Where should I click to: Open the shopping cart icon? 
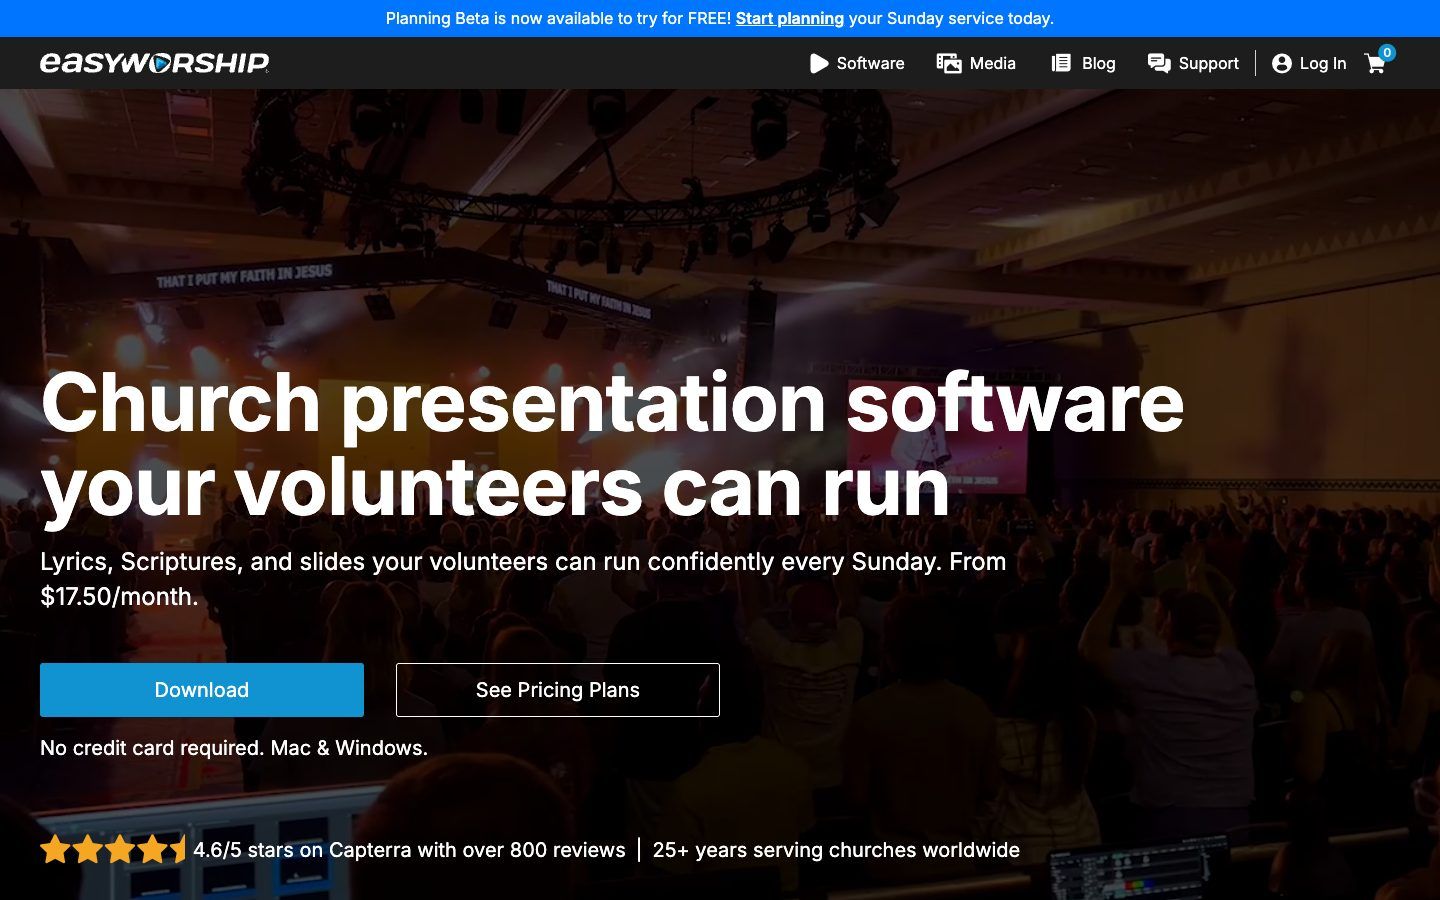[x=1375, y=64]
